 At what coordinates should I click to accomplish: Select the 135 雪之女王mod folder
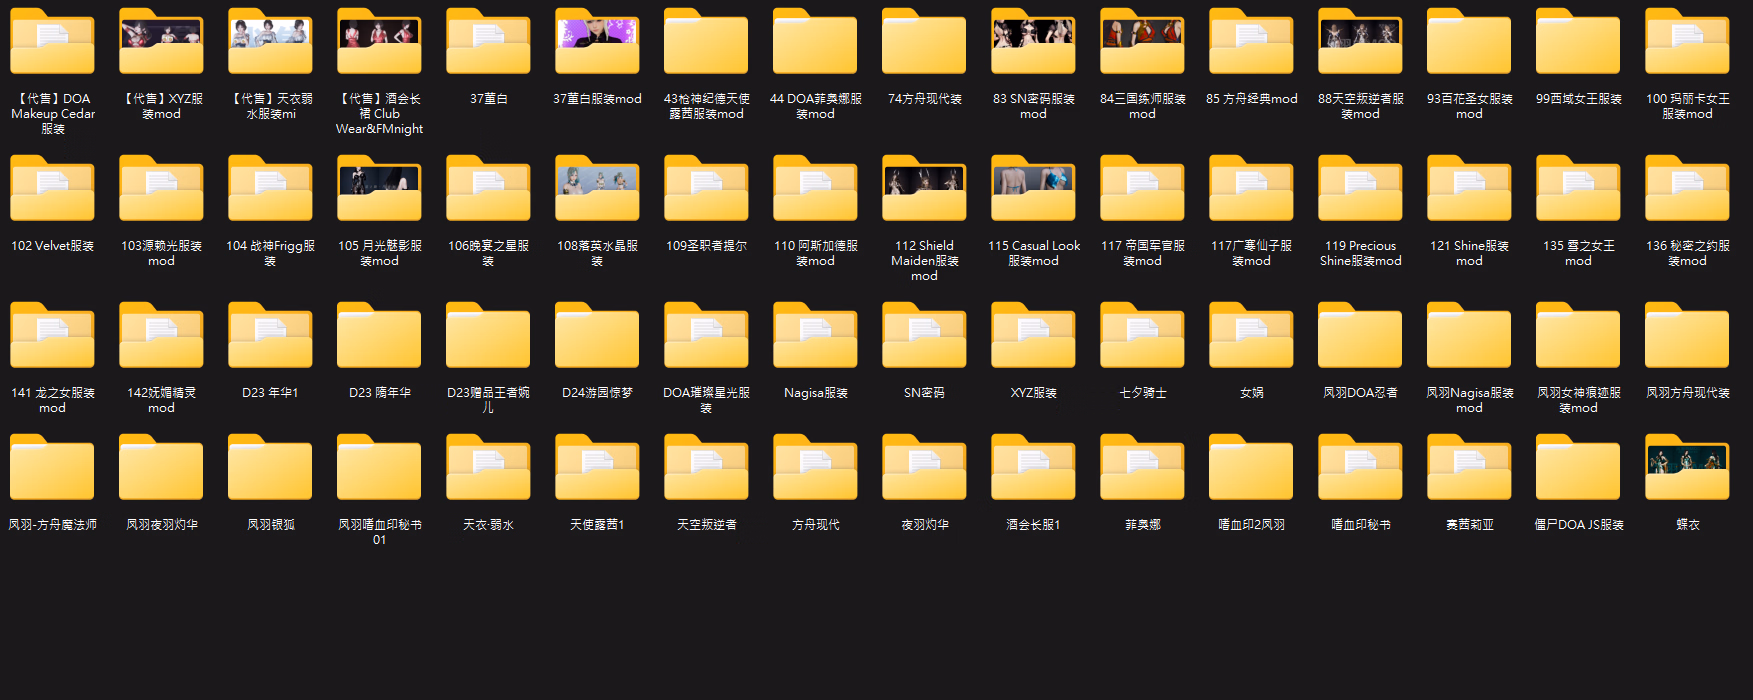click(1578, 189)
